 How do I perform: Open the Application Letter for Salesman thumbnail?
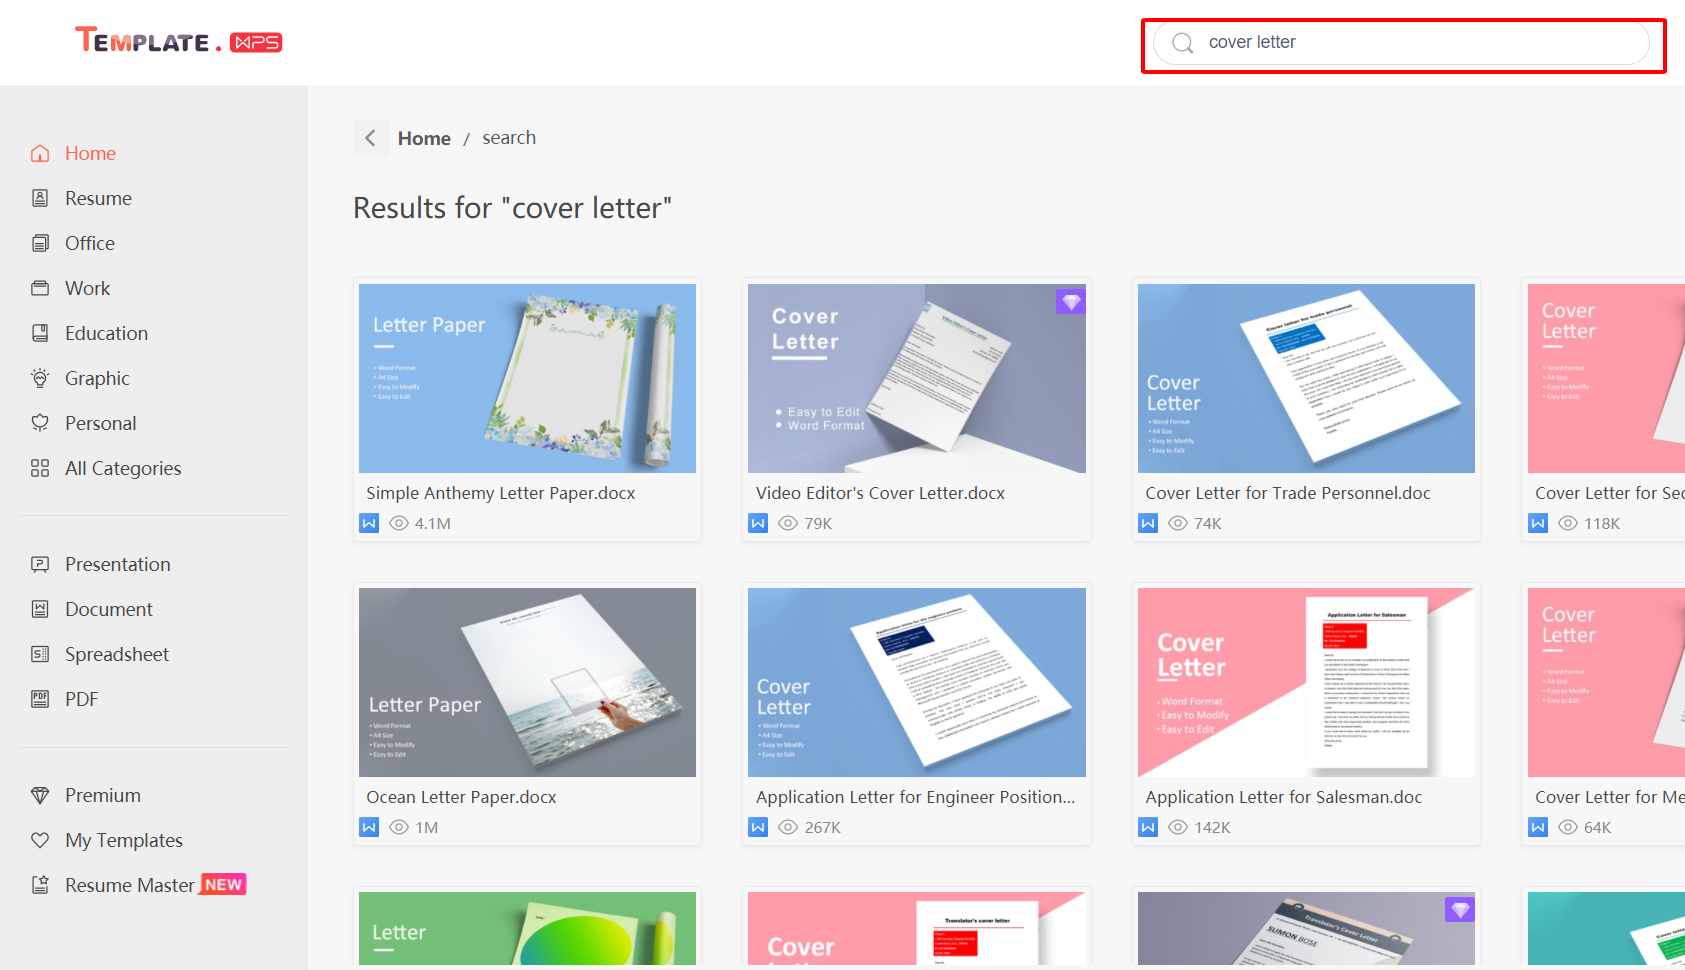click(x=1306, y=682)
